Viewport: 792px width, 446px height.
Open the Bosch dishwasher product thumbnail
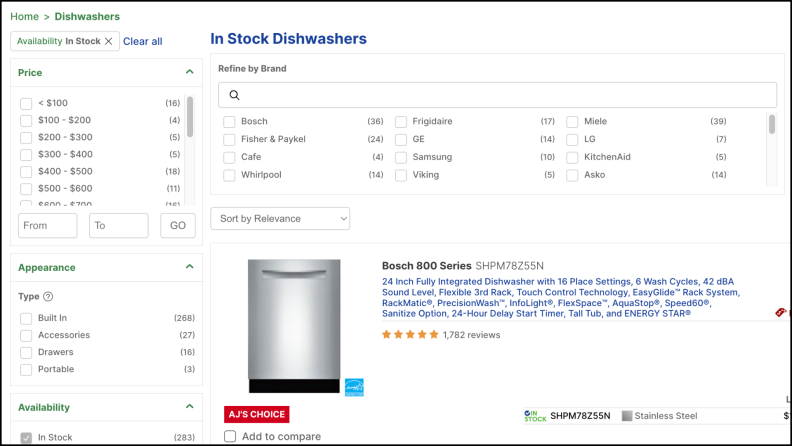[x=294, y=326]
